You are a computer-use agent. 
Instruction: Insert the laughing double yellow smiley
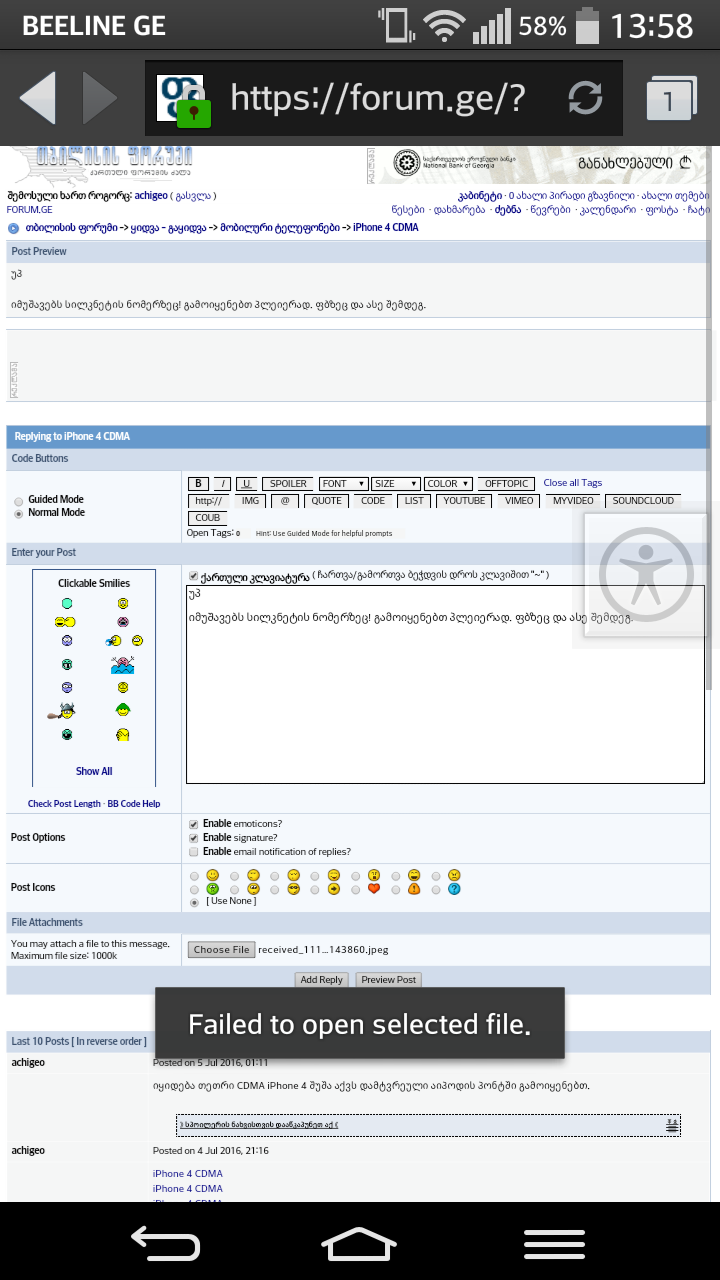[66, 622]
